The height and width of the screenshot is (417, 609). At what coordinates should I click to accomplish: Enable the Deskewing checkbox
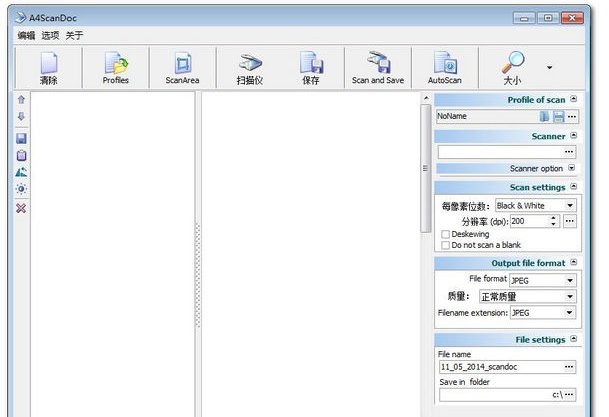click(x=445, y=234)
